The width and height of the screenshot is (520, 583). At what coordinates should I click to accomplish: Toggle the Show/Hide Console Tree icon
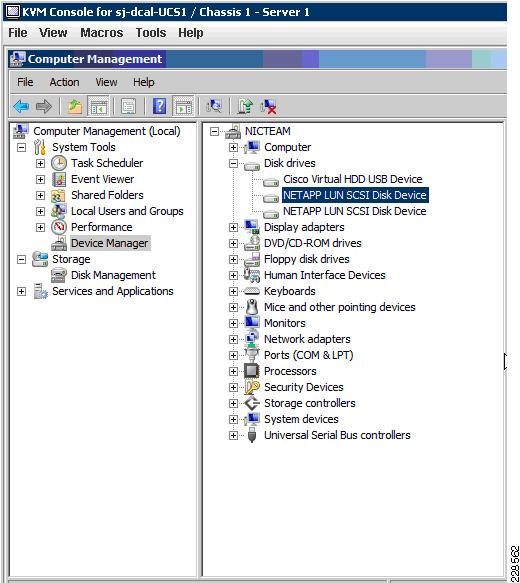[98, 106]
